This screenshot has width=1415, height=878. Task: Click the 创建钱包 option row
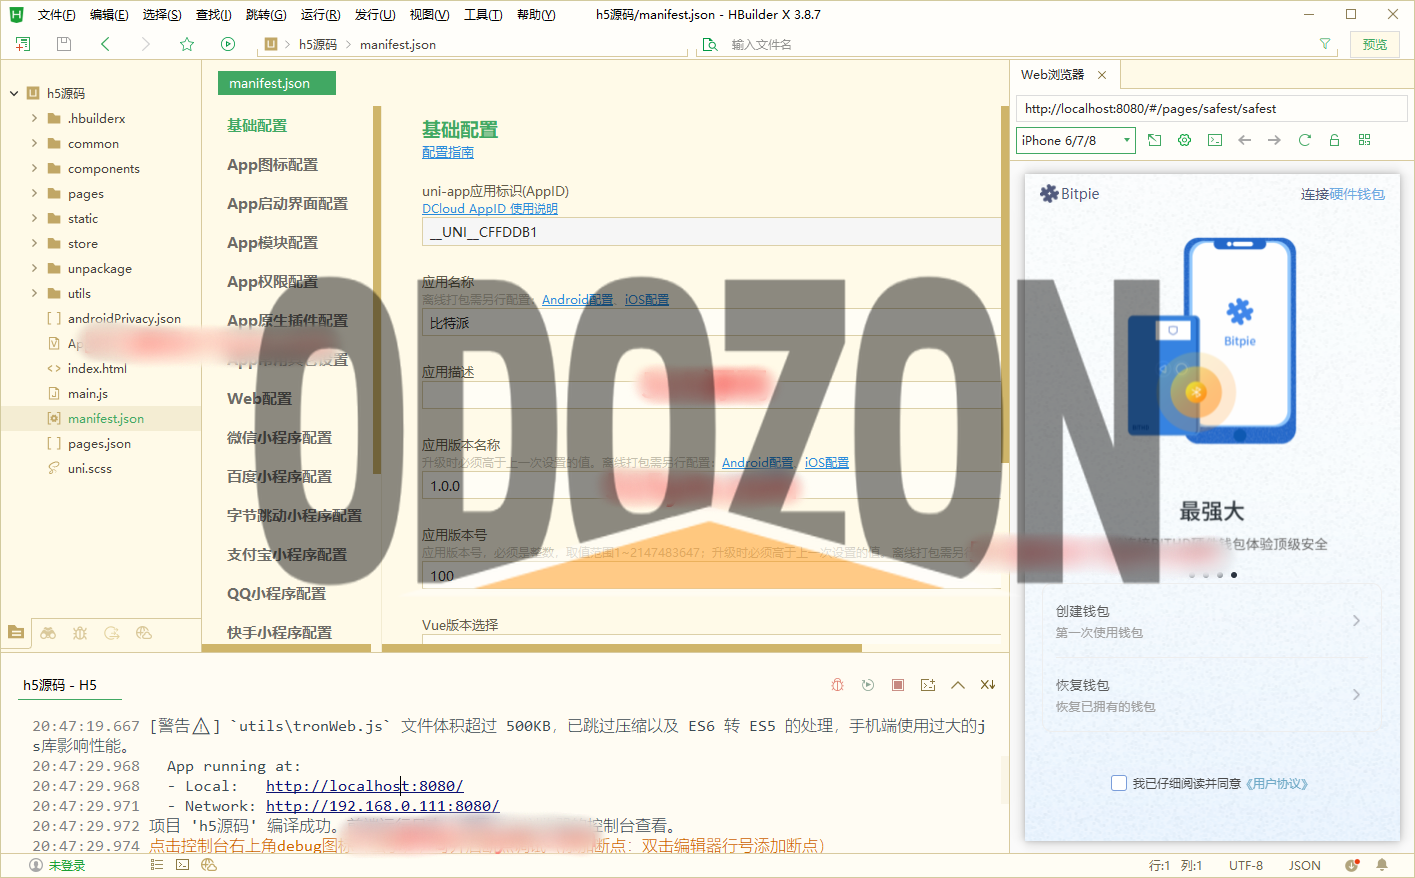click(1212, 621)
